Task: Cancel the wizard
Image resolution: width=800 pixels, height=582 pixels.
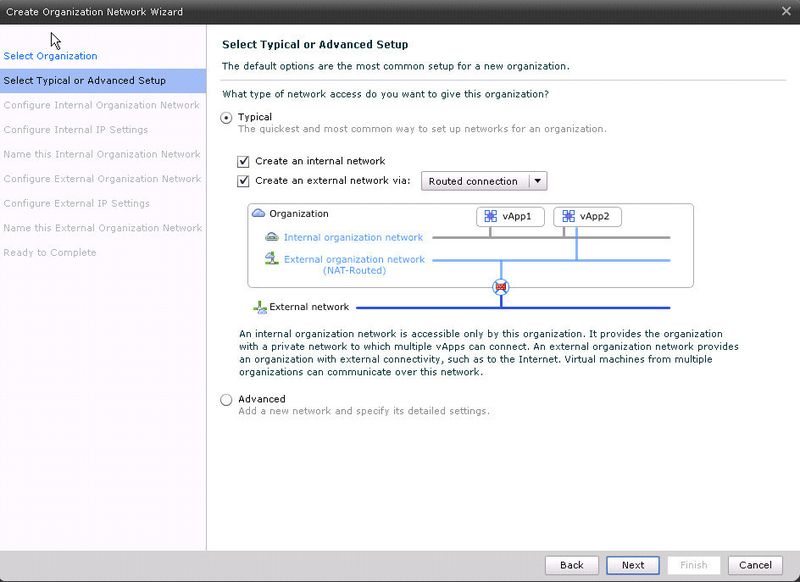Action: [x=755, y=565]
